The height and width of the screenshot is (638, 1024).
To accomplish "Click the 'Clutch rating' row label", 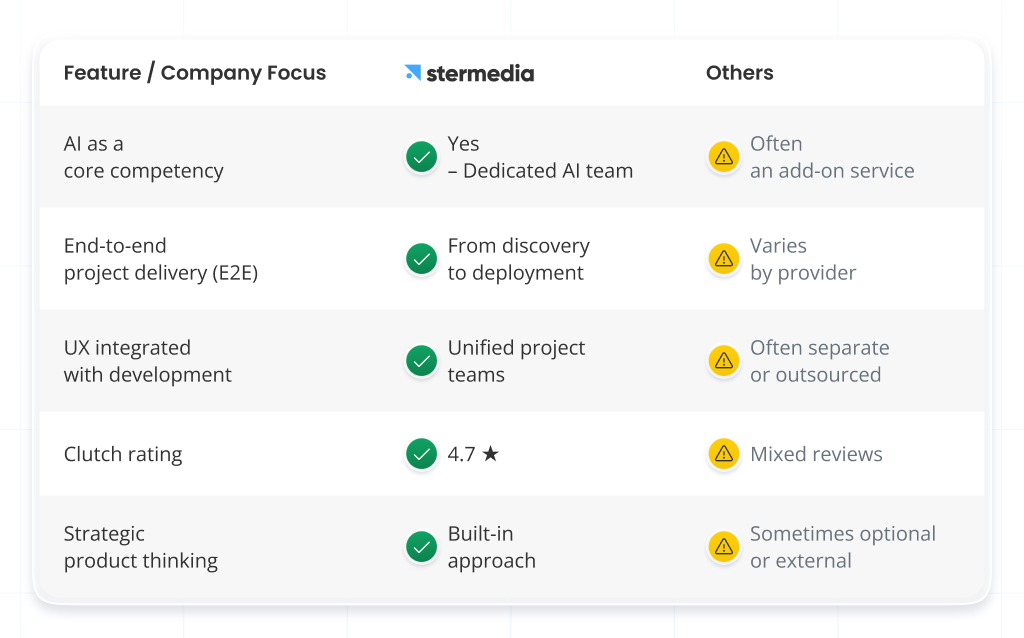I will tap(123, 454).
